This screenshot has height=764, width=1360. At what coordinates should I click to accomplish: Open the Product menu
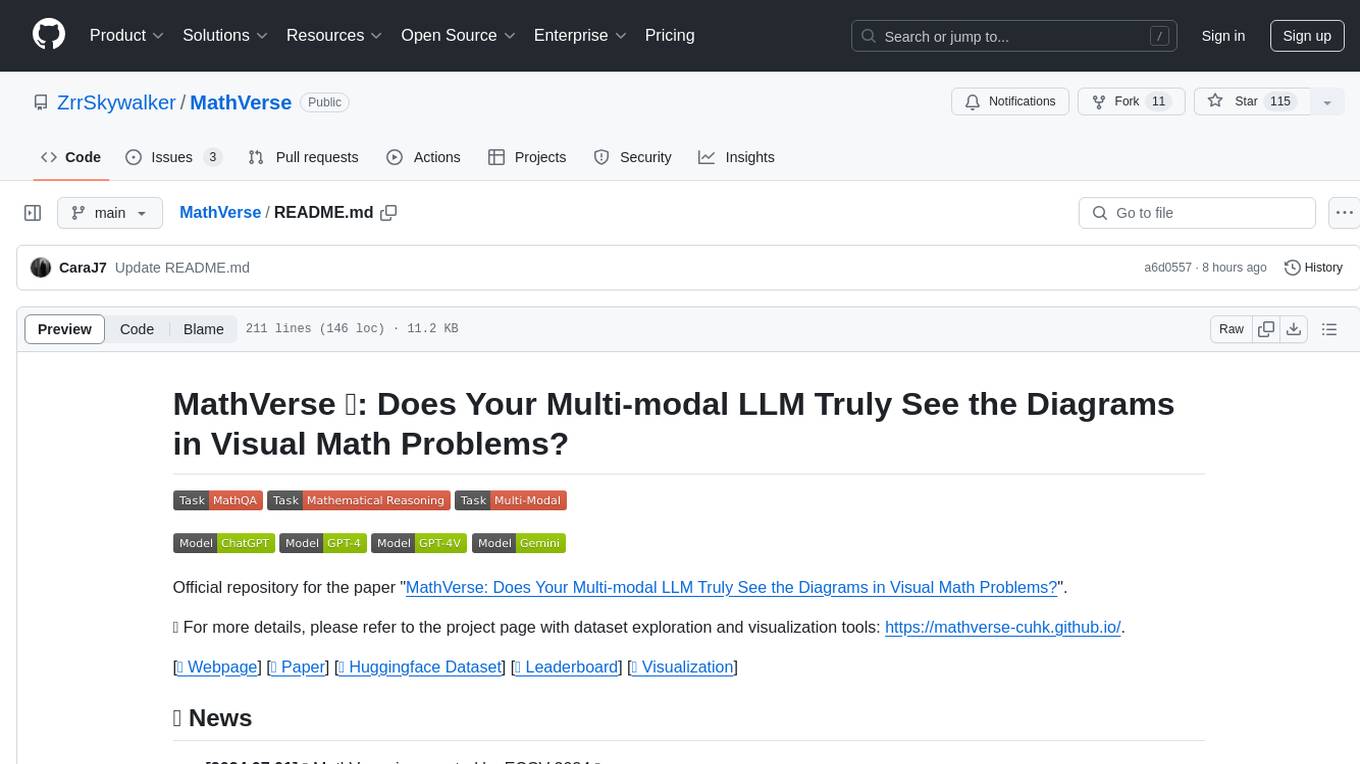pos(127,35)
